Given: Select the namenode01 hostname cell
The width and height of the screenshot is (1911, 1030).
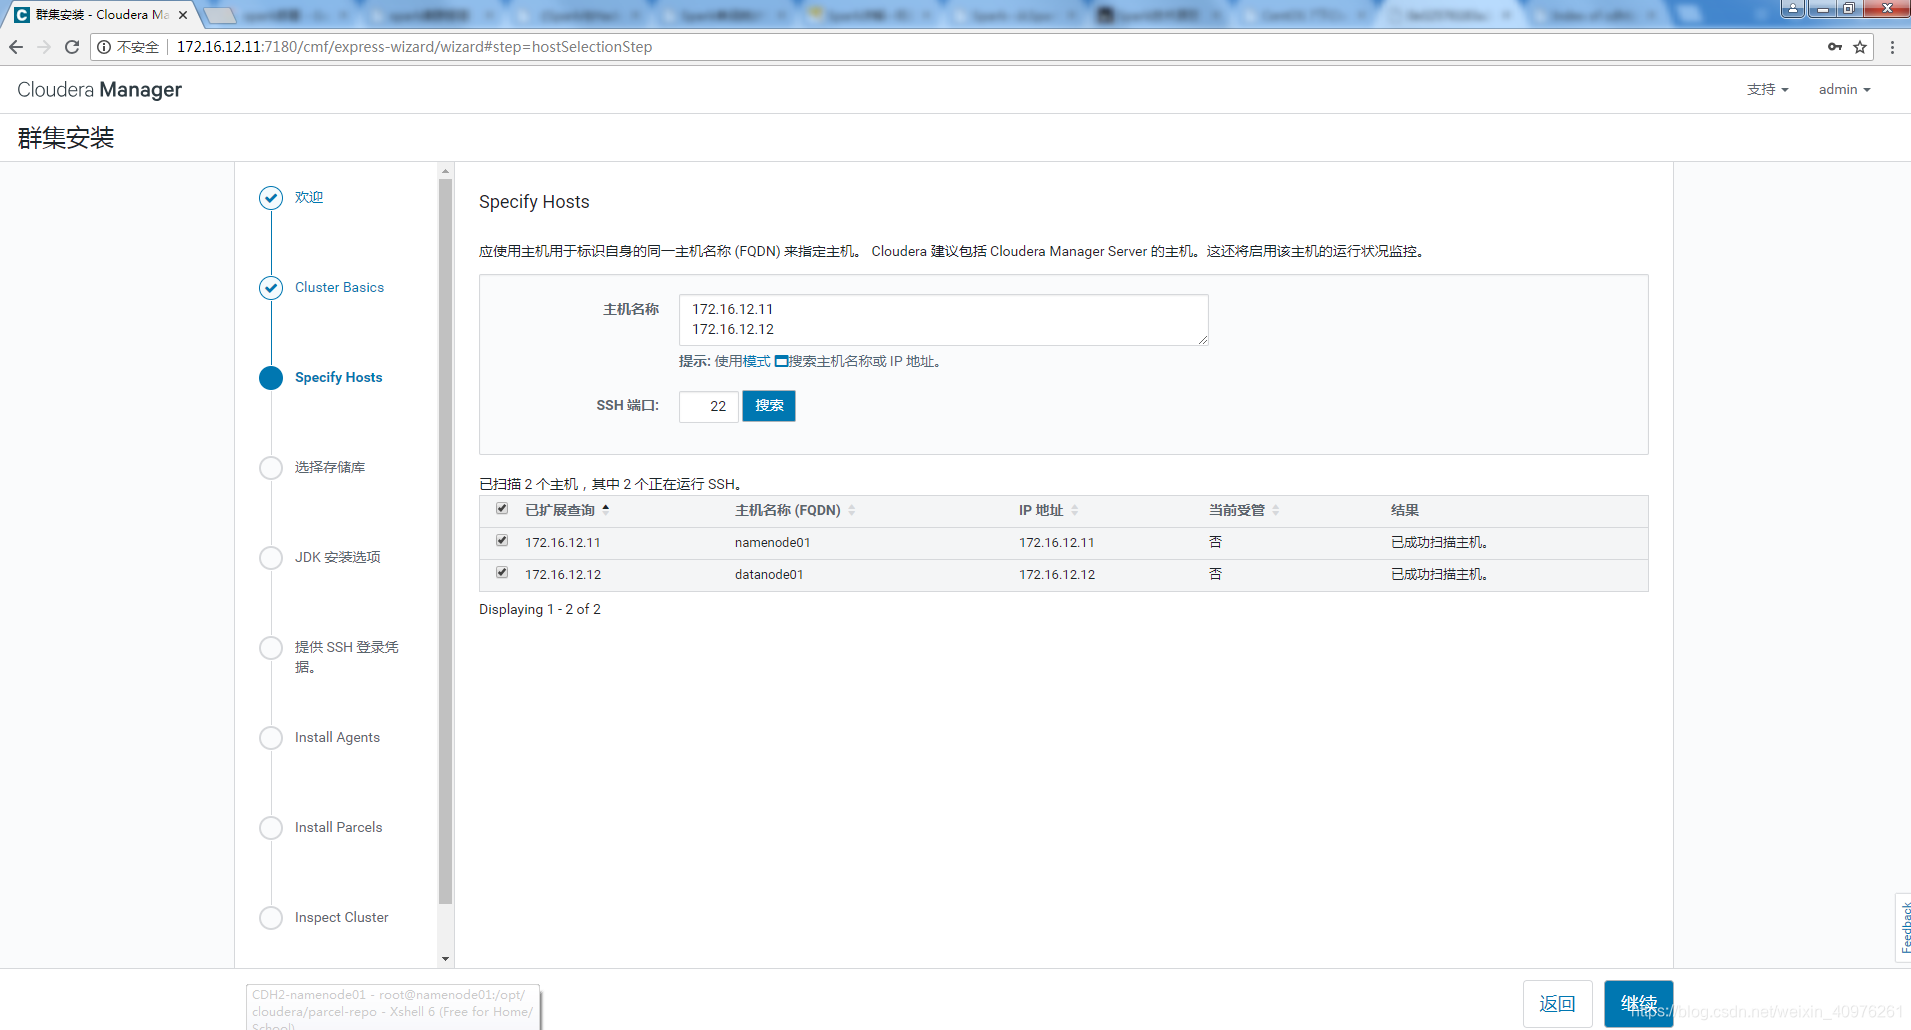Looking at the screenshot, I should click(772, 543).
